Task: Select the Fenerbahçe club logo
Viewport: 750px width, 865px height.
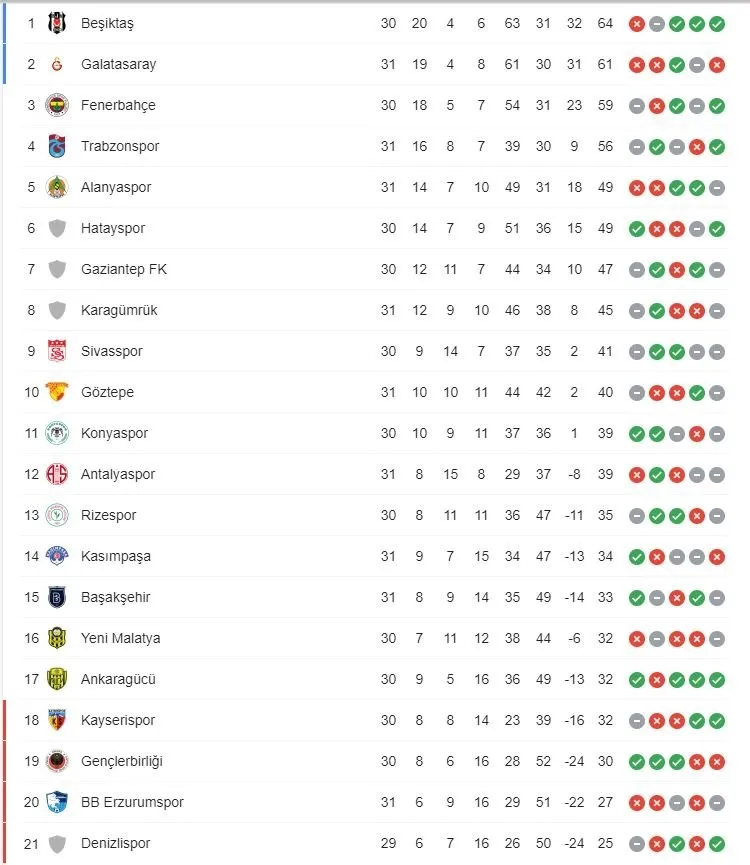Action: [x=57, y=105]
